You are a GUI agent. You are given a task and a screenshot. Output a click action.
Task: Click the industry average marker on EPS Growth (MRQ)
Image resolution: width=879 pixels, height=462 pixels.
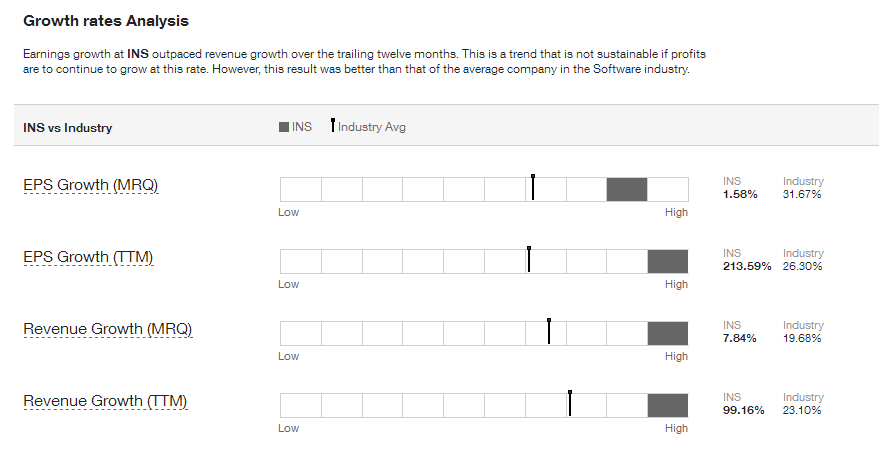[533, 187]
